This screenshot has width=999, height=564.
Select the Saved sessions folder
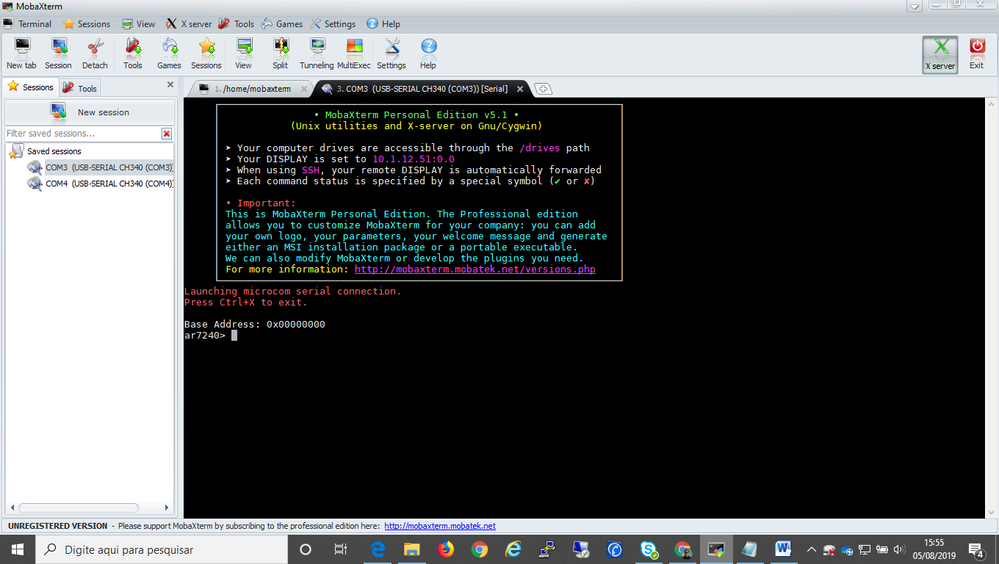[x=45, y=151]
